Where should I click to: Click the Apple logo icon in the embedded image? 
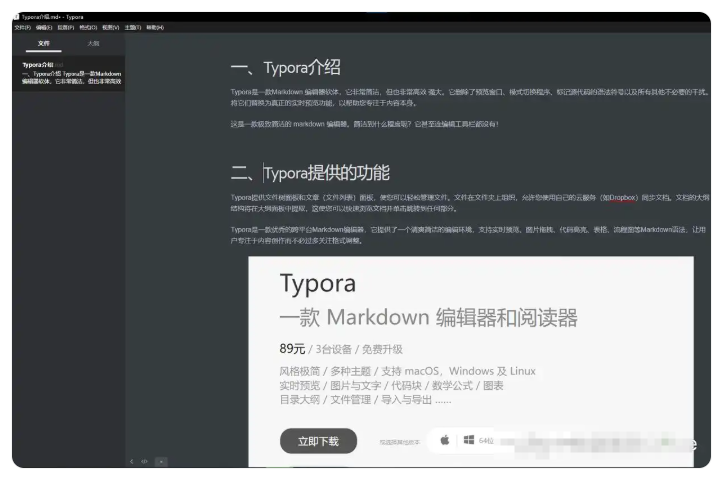point(445,440)
